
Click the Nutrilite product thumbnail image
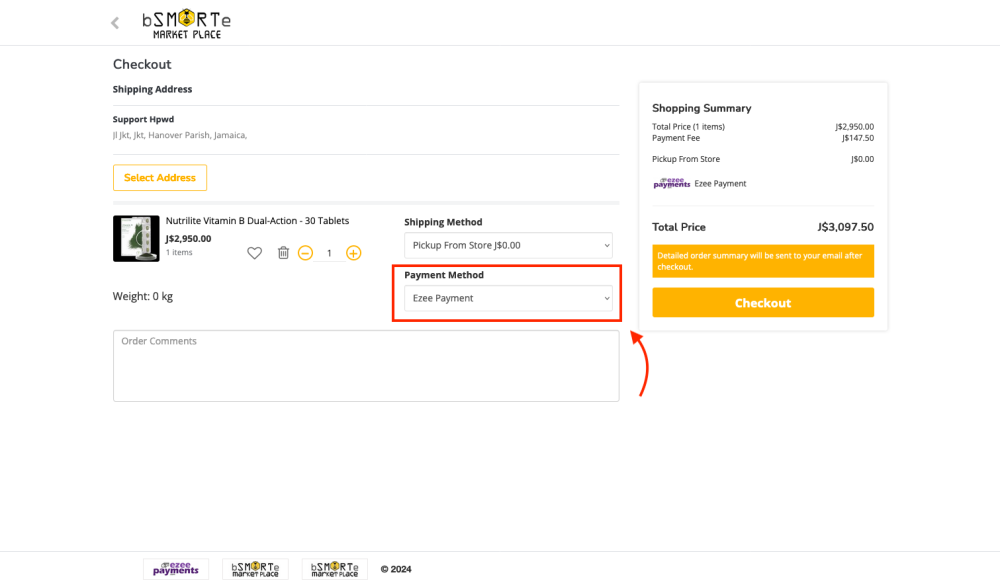[136, 239]
